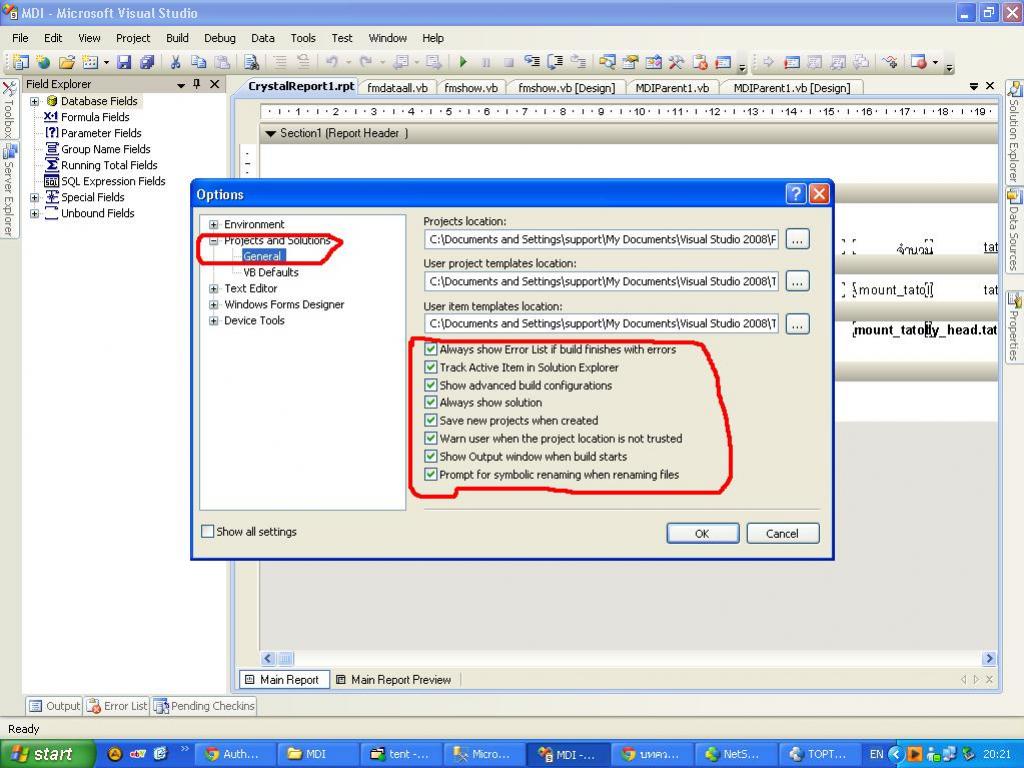The width and height of the screenshot is (1024, 768).
Task: Uncheck Show Output window when build starts
Action: (x=430, y=456)
